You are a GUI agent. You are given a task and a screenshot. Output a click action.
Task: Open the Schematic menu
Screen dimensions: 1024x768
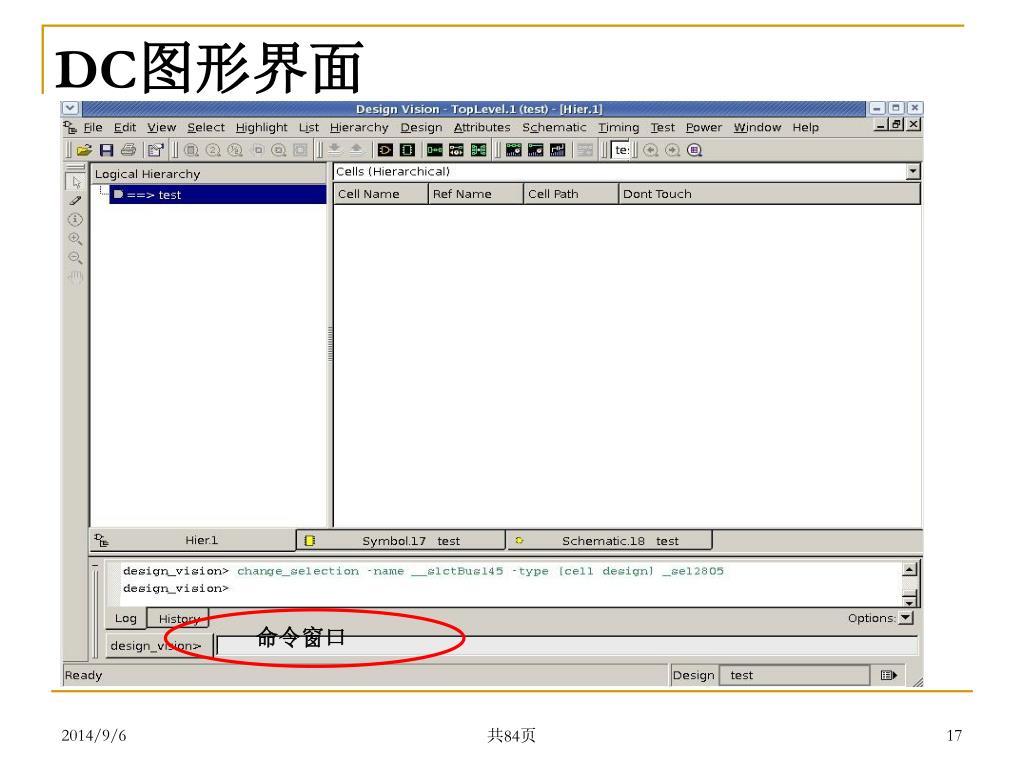pos(554,127)
